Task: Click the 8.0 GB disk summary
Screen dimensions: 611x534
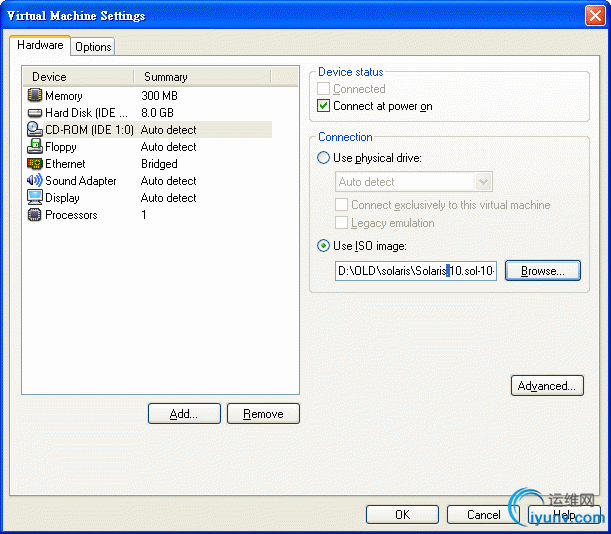Action: point(157,113)
